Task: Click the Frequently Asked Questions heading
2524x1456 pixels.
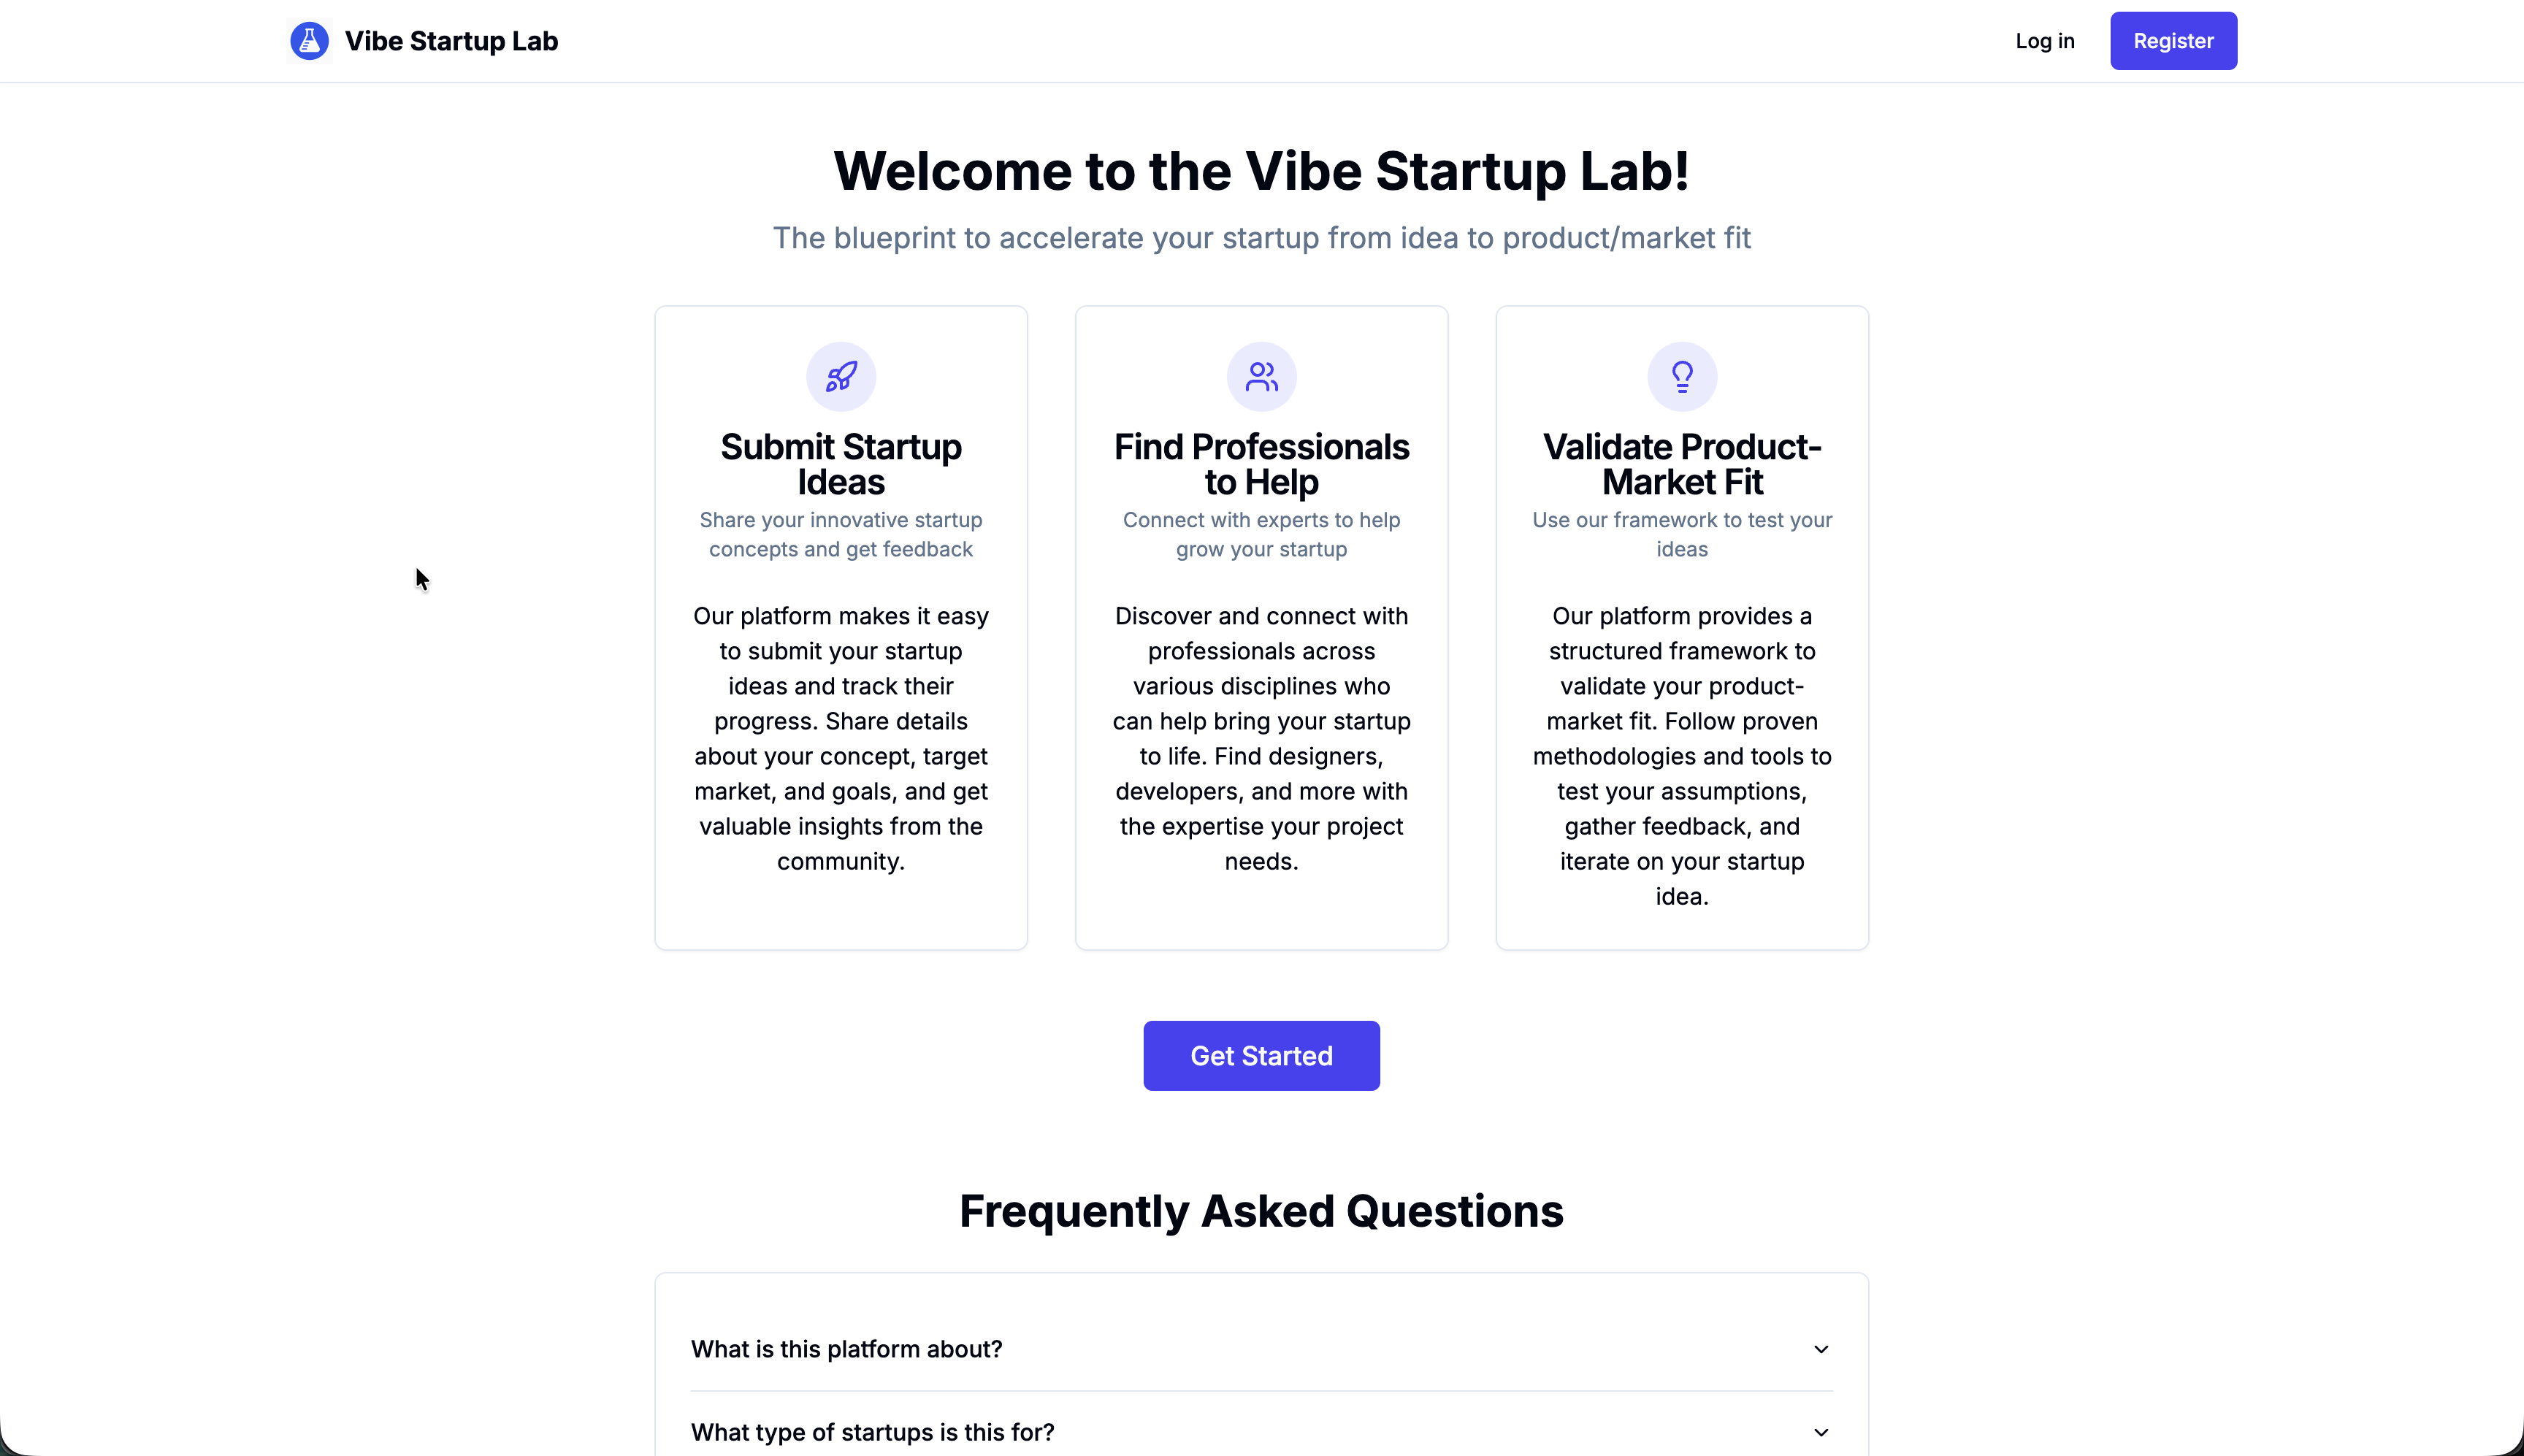Action: pyautogui.click(x=1261, y=1211)
